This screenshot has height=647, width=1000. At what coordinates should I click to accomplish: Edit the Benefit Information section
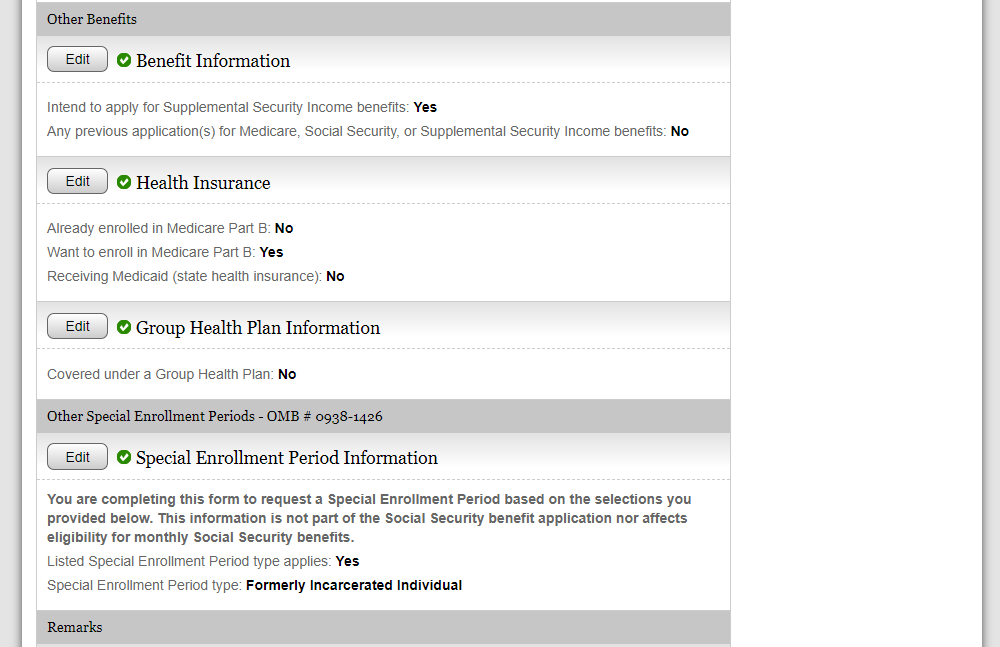tap(77, 60)
